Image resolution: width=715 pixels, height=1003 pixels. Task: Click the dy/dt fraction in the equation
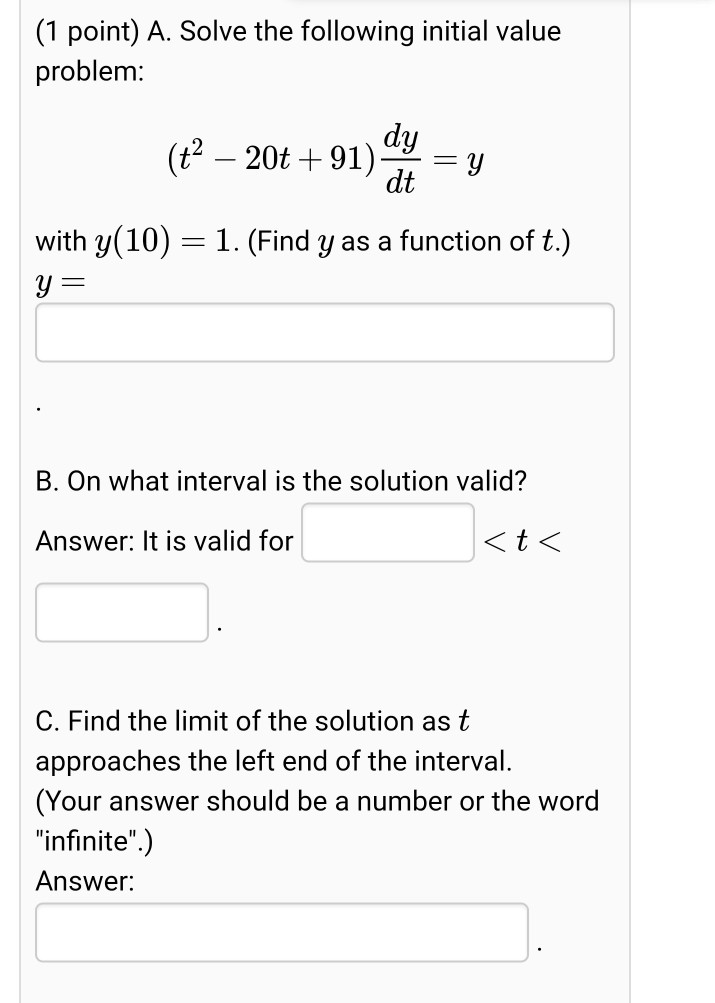[x=402, y=158]
